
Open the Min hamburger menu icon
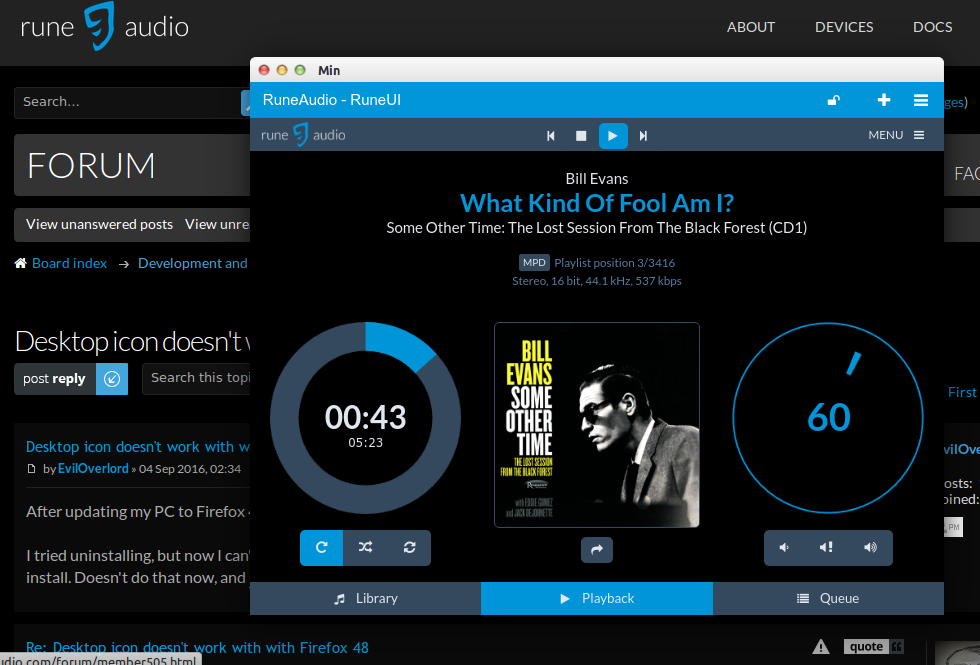(921, 100)
